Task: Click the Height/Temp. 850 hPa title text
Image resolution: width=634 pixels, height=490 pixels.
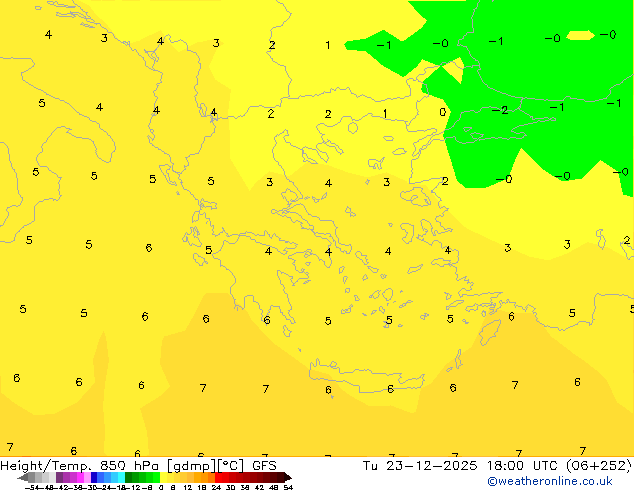Action: [x=79, y=466]
